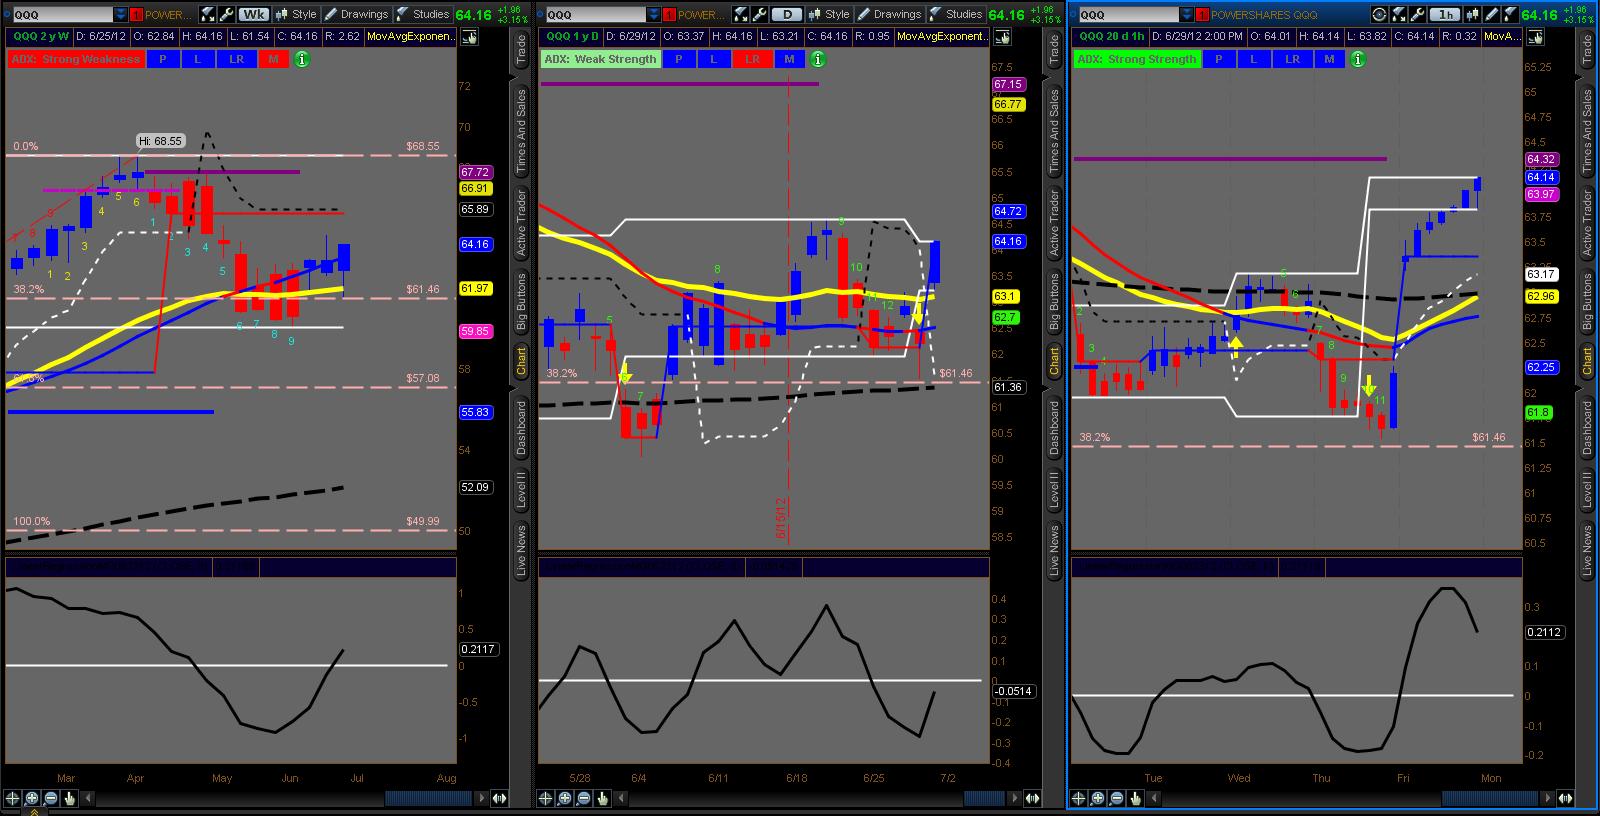
Task: Toggle the M button on the daily chart
Action: click(x=789, y=59)
